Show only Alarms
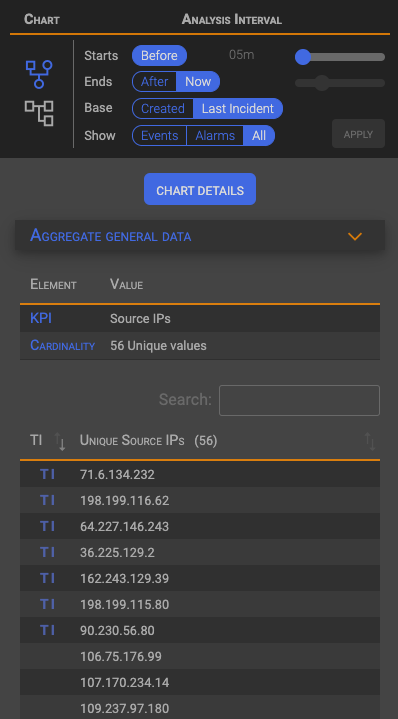Screen dimensions: 398x719 point(215,136)
